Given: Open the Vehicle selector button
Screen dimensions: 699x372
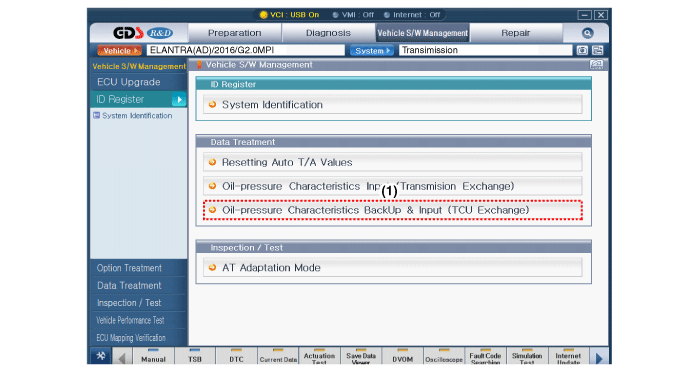Looking at the screenshot, I should [x=119, y=50].
